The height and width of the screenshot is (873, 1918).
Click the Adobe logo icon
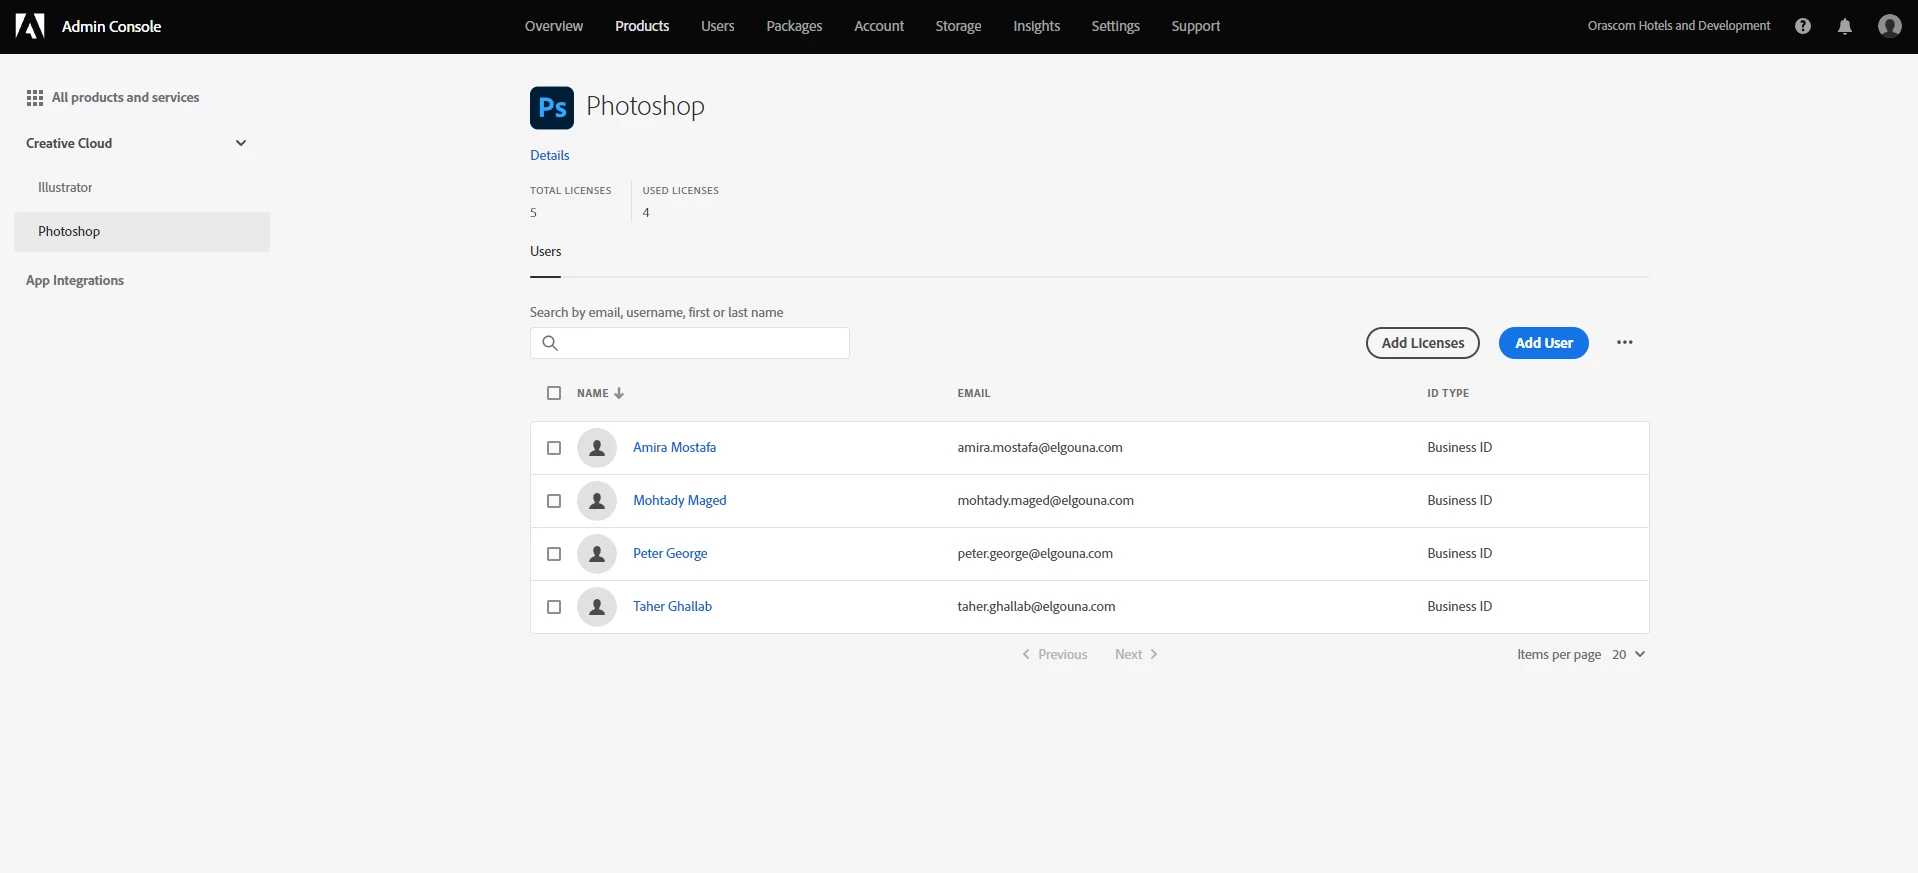[30, 26]
